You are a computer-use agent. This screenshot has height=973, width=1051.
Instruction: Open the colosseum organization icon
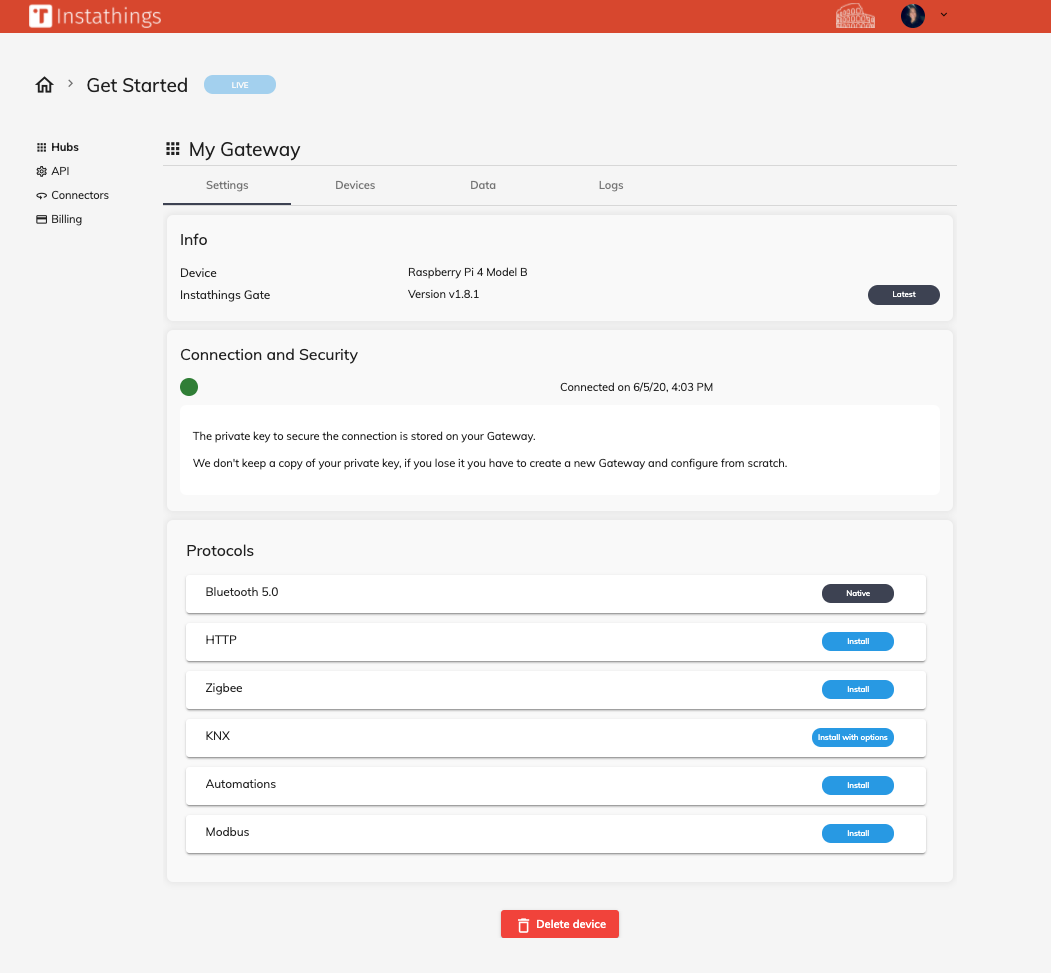[x=855, y=15]
